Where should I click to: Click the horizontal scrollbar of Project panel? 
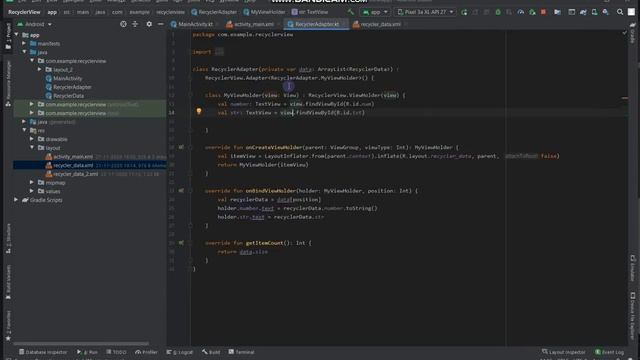(81, 344)
